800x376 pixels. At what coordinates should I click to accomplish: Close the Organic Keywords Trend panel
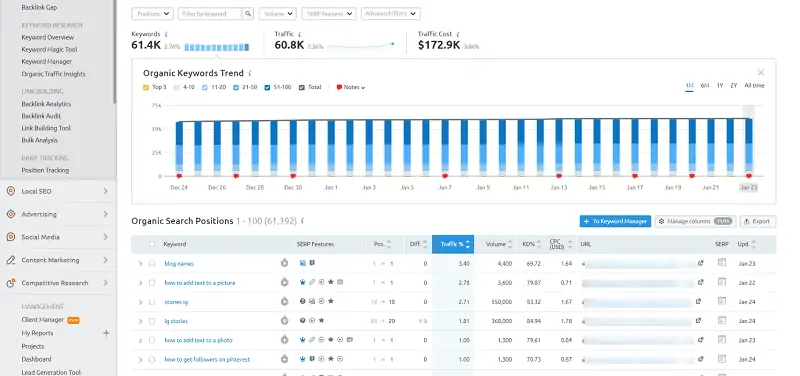pos(761,72)
